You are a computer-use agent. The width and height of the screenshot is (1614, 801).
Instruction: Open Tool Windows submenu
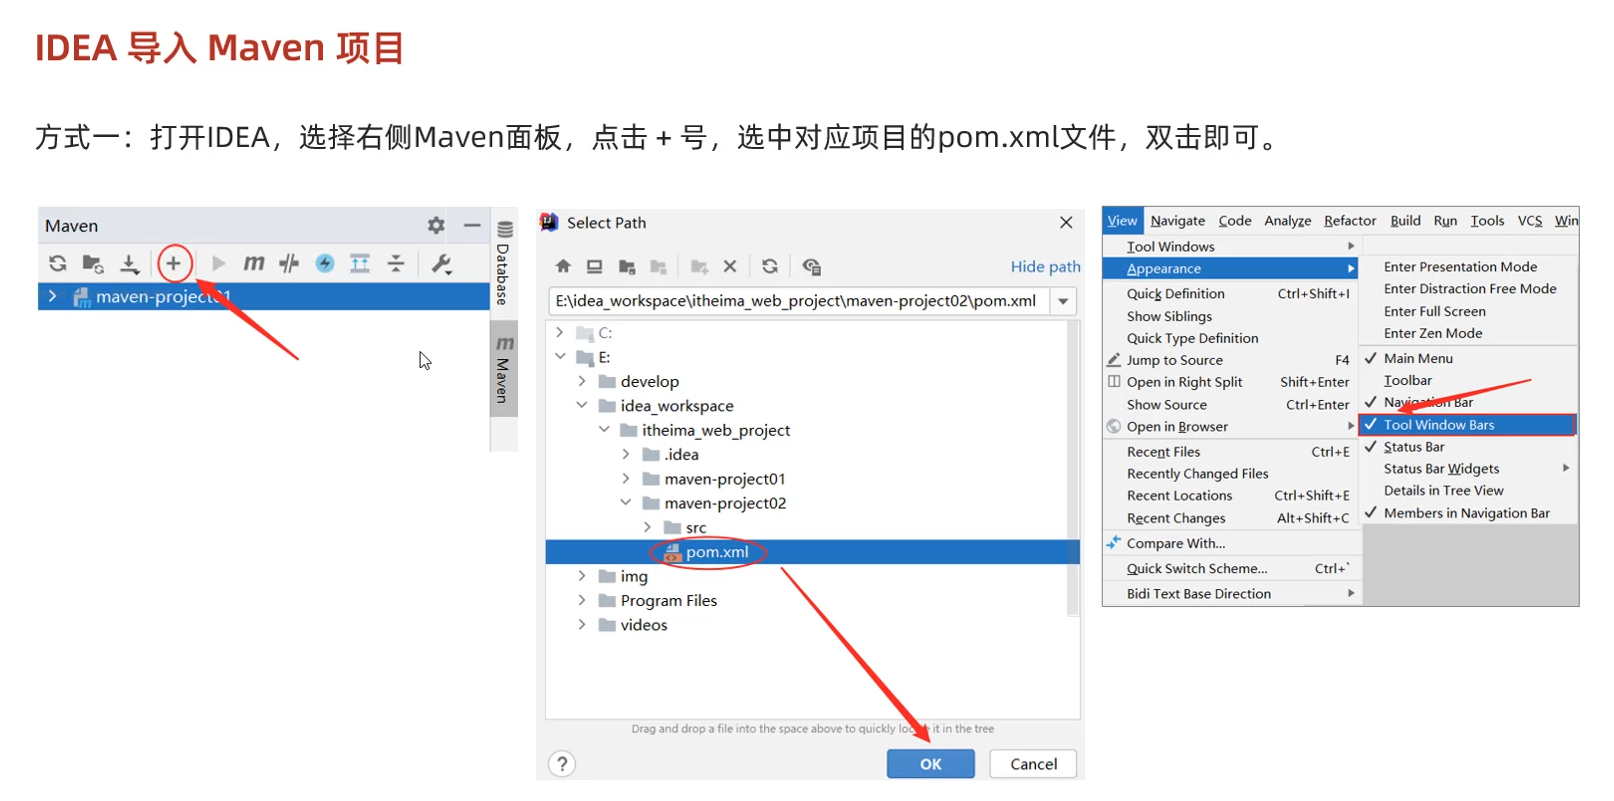pyautogui.click(x=1231, y=246)
